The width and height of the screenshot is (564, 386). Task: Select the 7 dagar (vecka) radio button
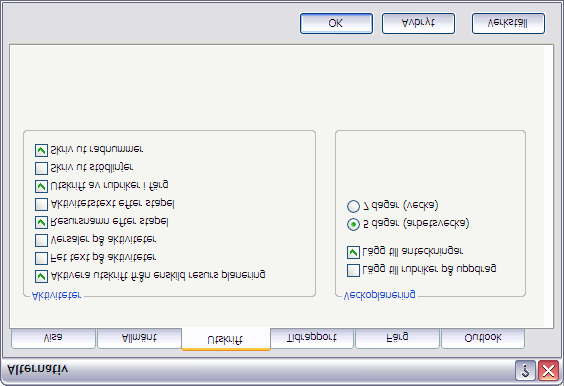point(353,206)
